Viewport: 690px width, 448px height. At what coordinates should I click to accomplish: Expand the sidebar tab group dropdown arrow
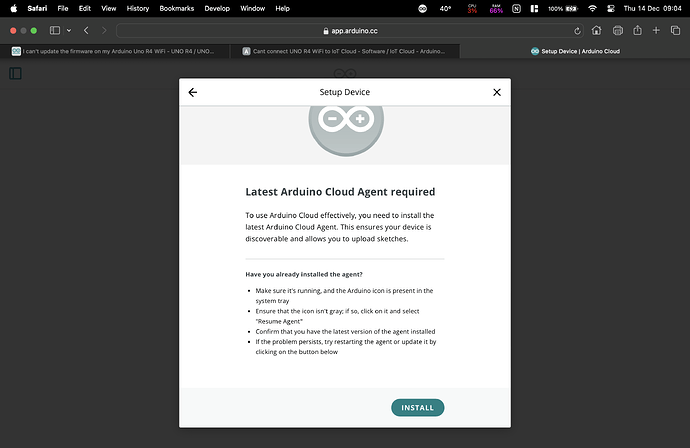69,30
